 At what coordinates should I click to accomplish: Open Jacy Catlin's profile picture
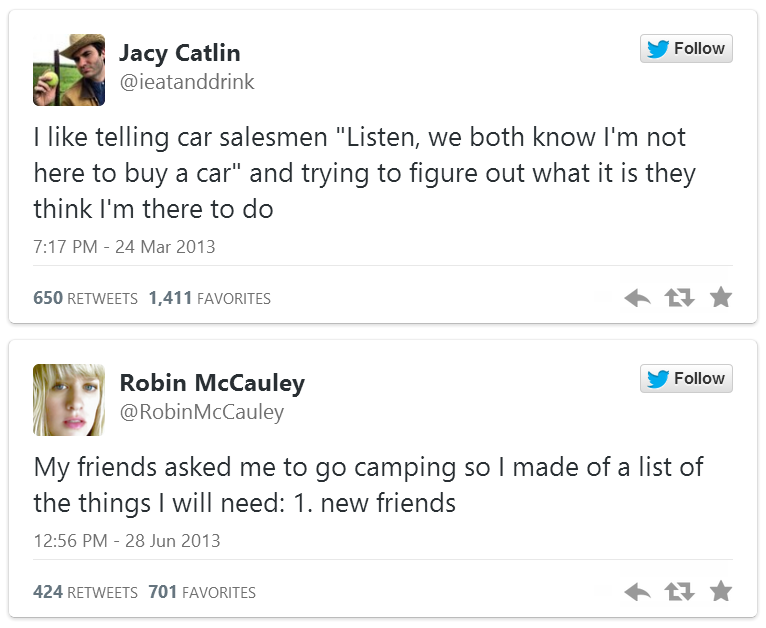click(69, 70)
